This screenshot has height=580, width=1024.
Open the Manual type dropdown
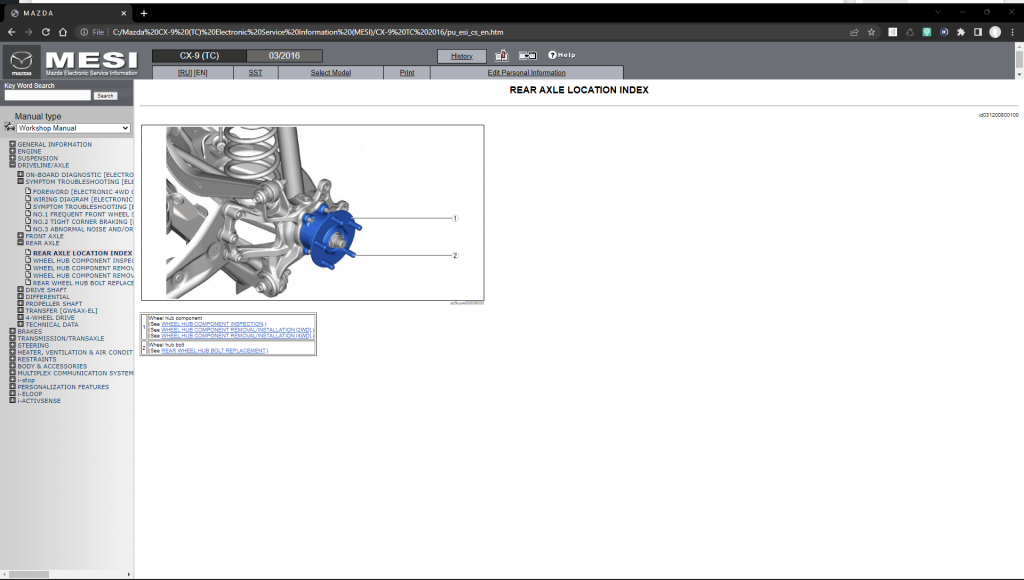pyautogui.click(x=73, y=128)
